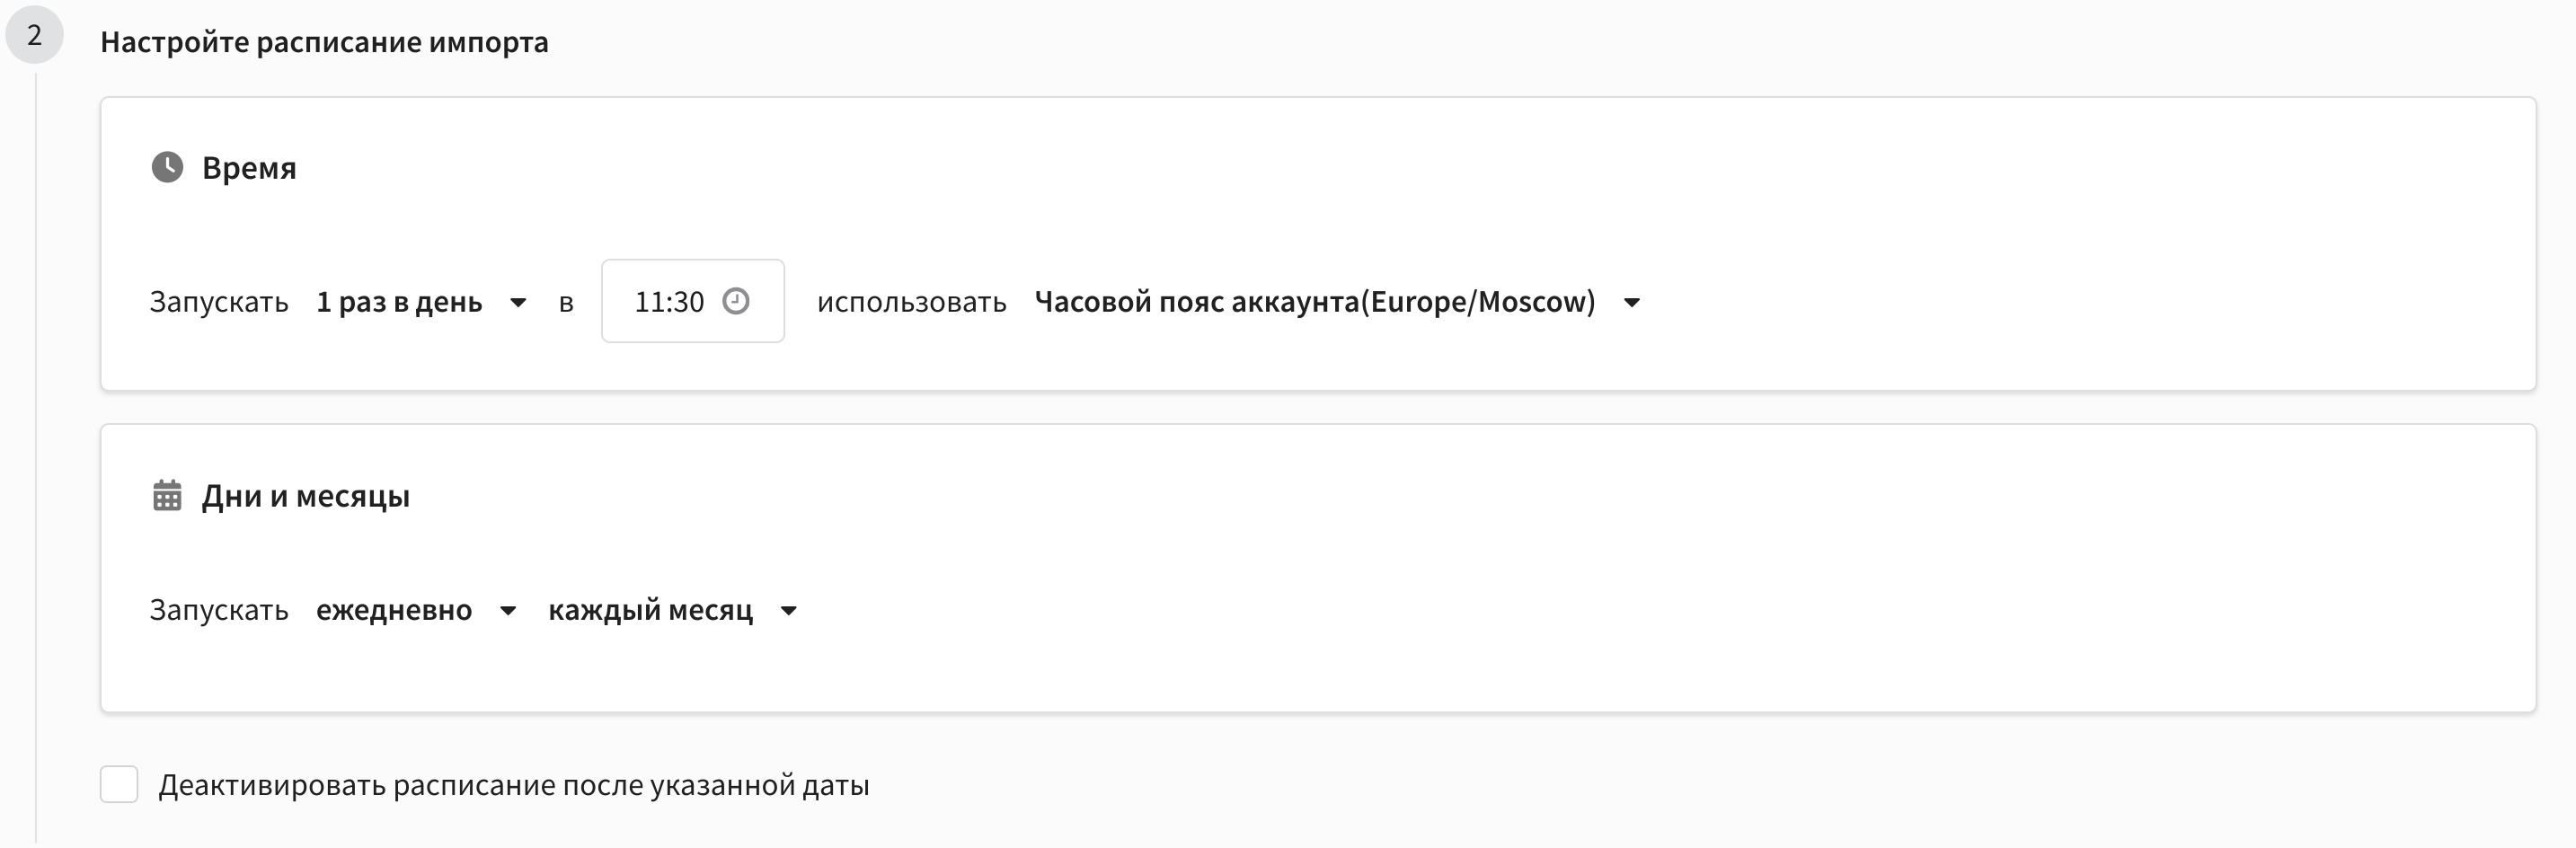This screenshot has height=848, width=2576.
Task: Click the 11:30 time input field
Action: (693, 301)
